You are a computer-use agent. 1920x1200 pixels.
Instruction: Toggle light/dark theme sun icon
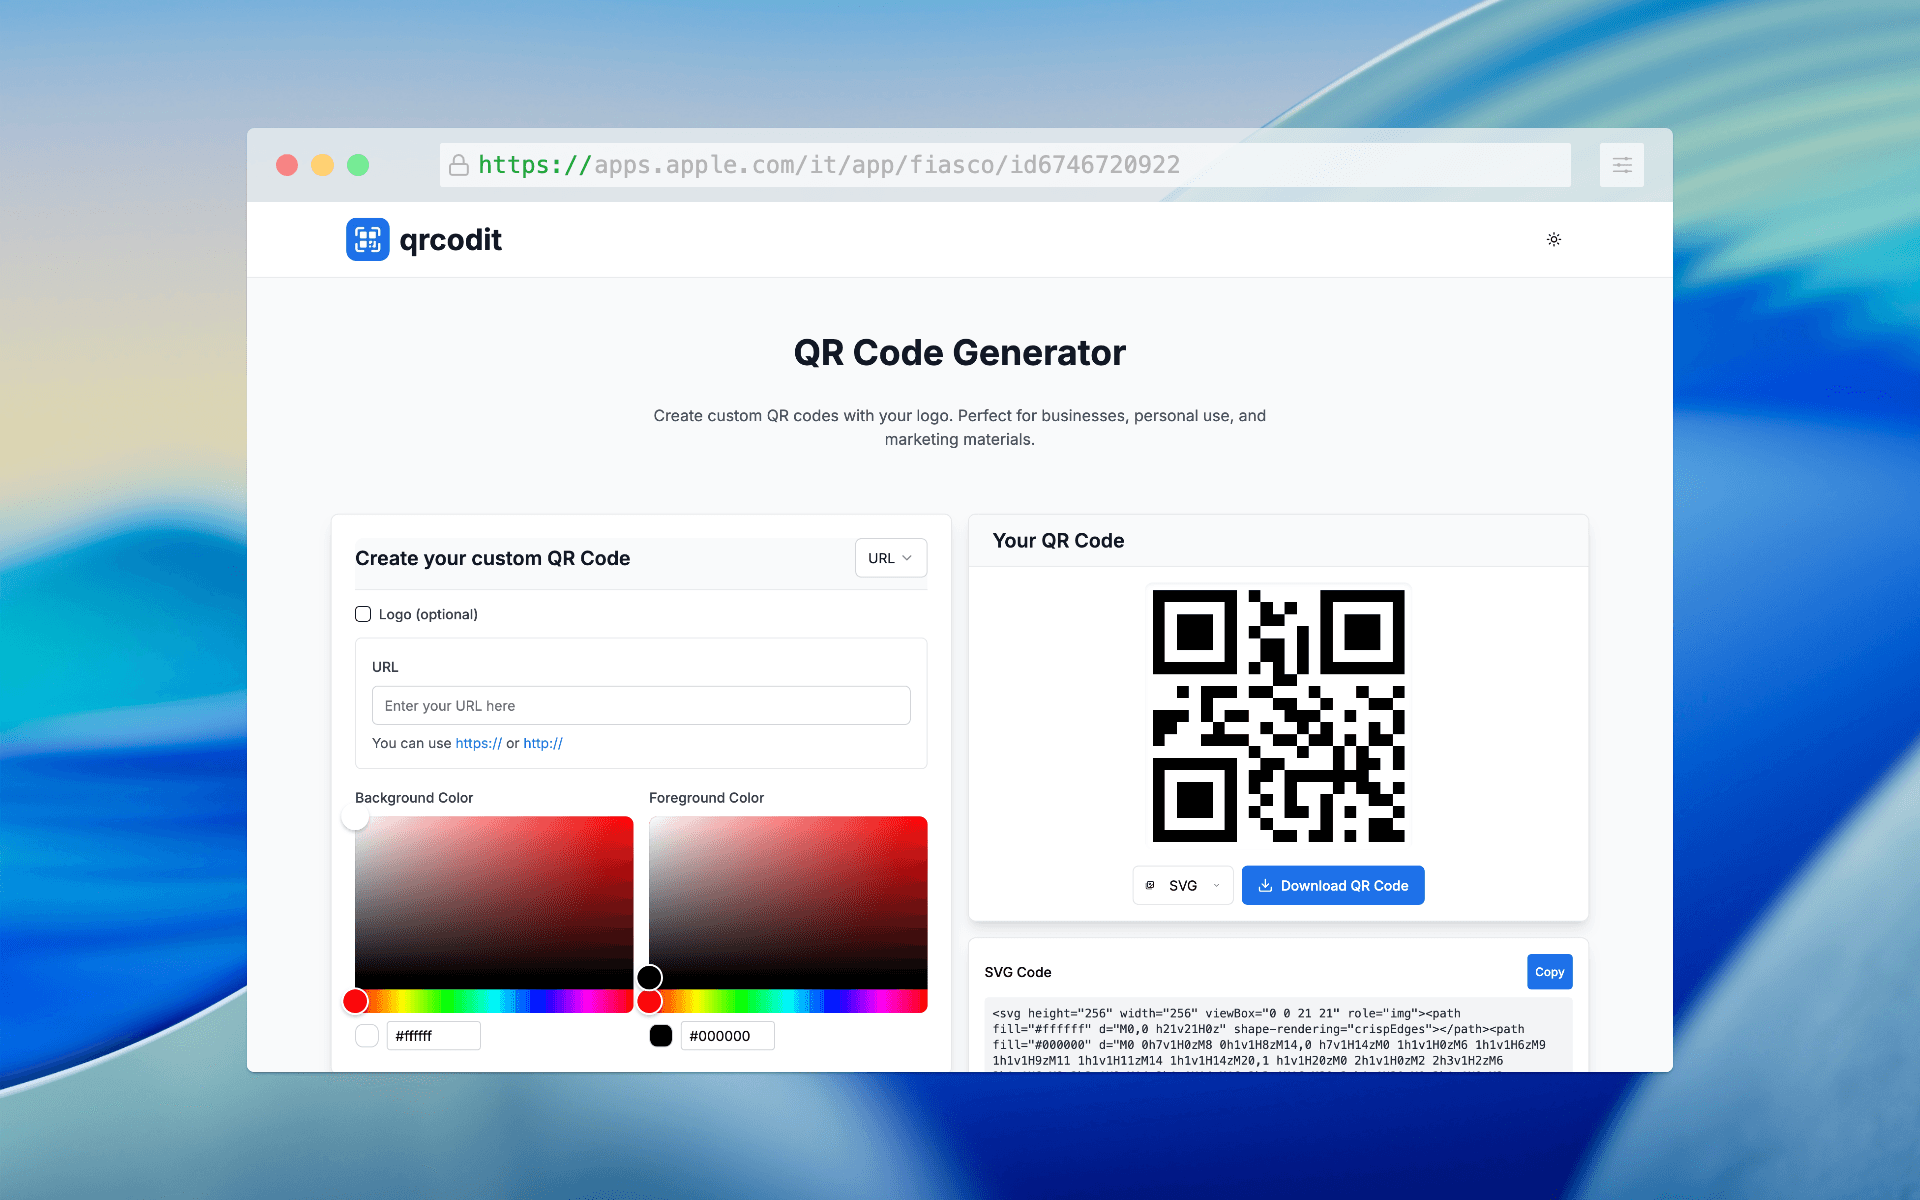coord(1554,239)
